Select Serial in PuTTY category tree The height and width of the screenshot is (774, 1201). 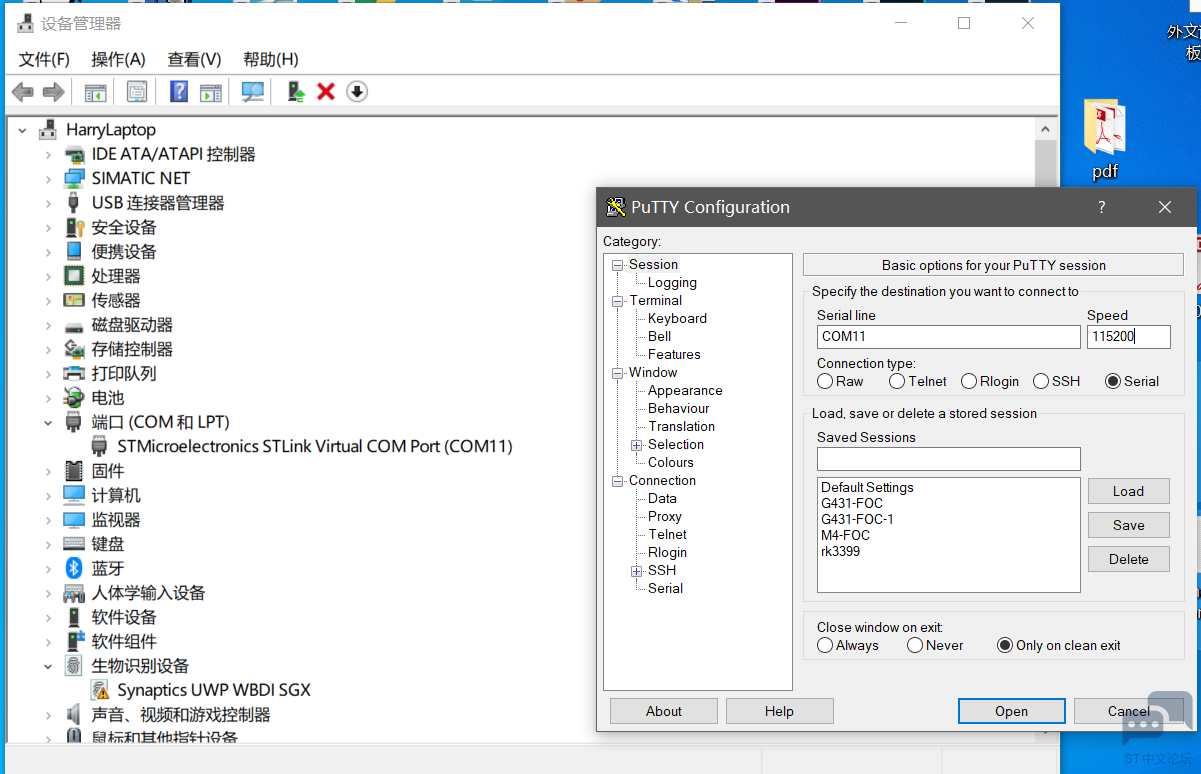click(665, 588)
